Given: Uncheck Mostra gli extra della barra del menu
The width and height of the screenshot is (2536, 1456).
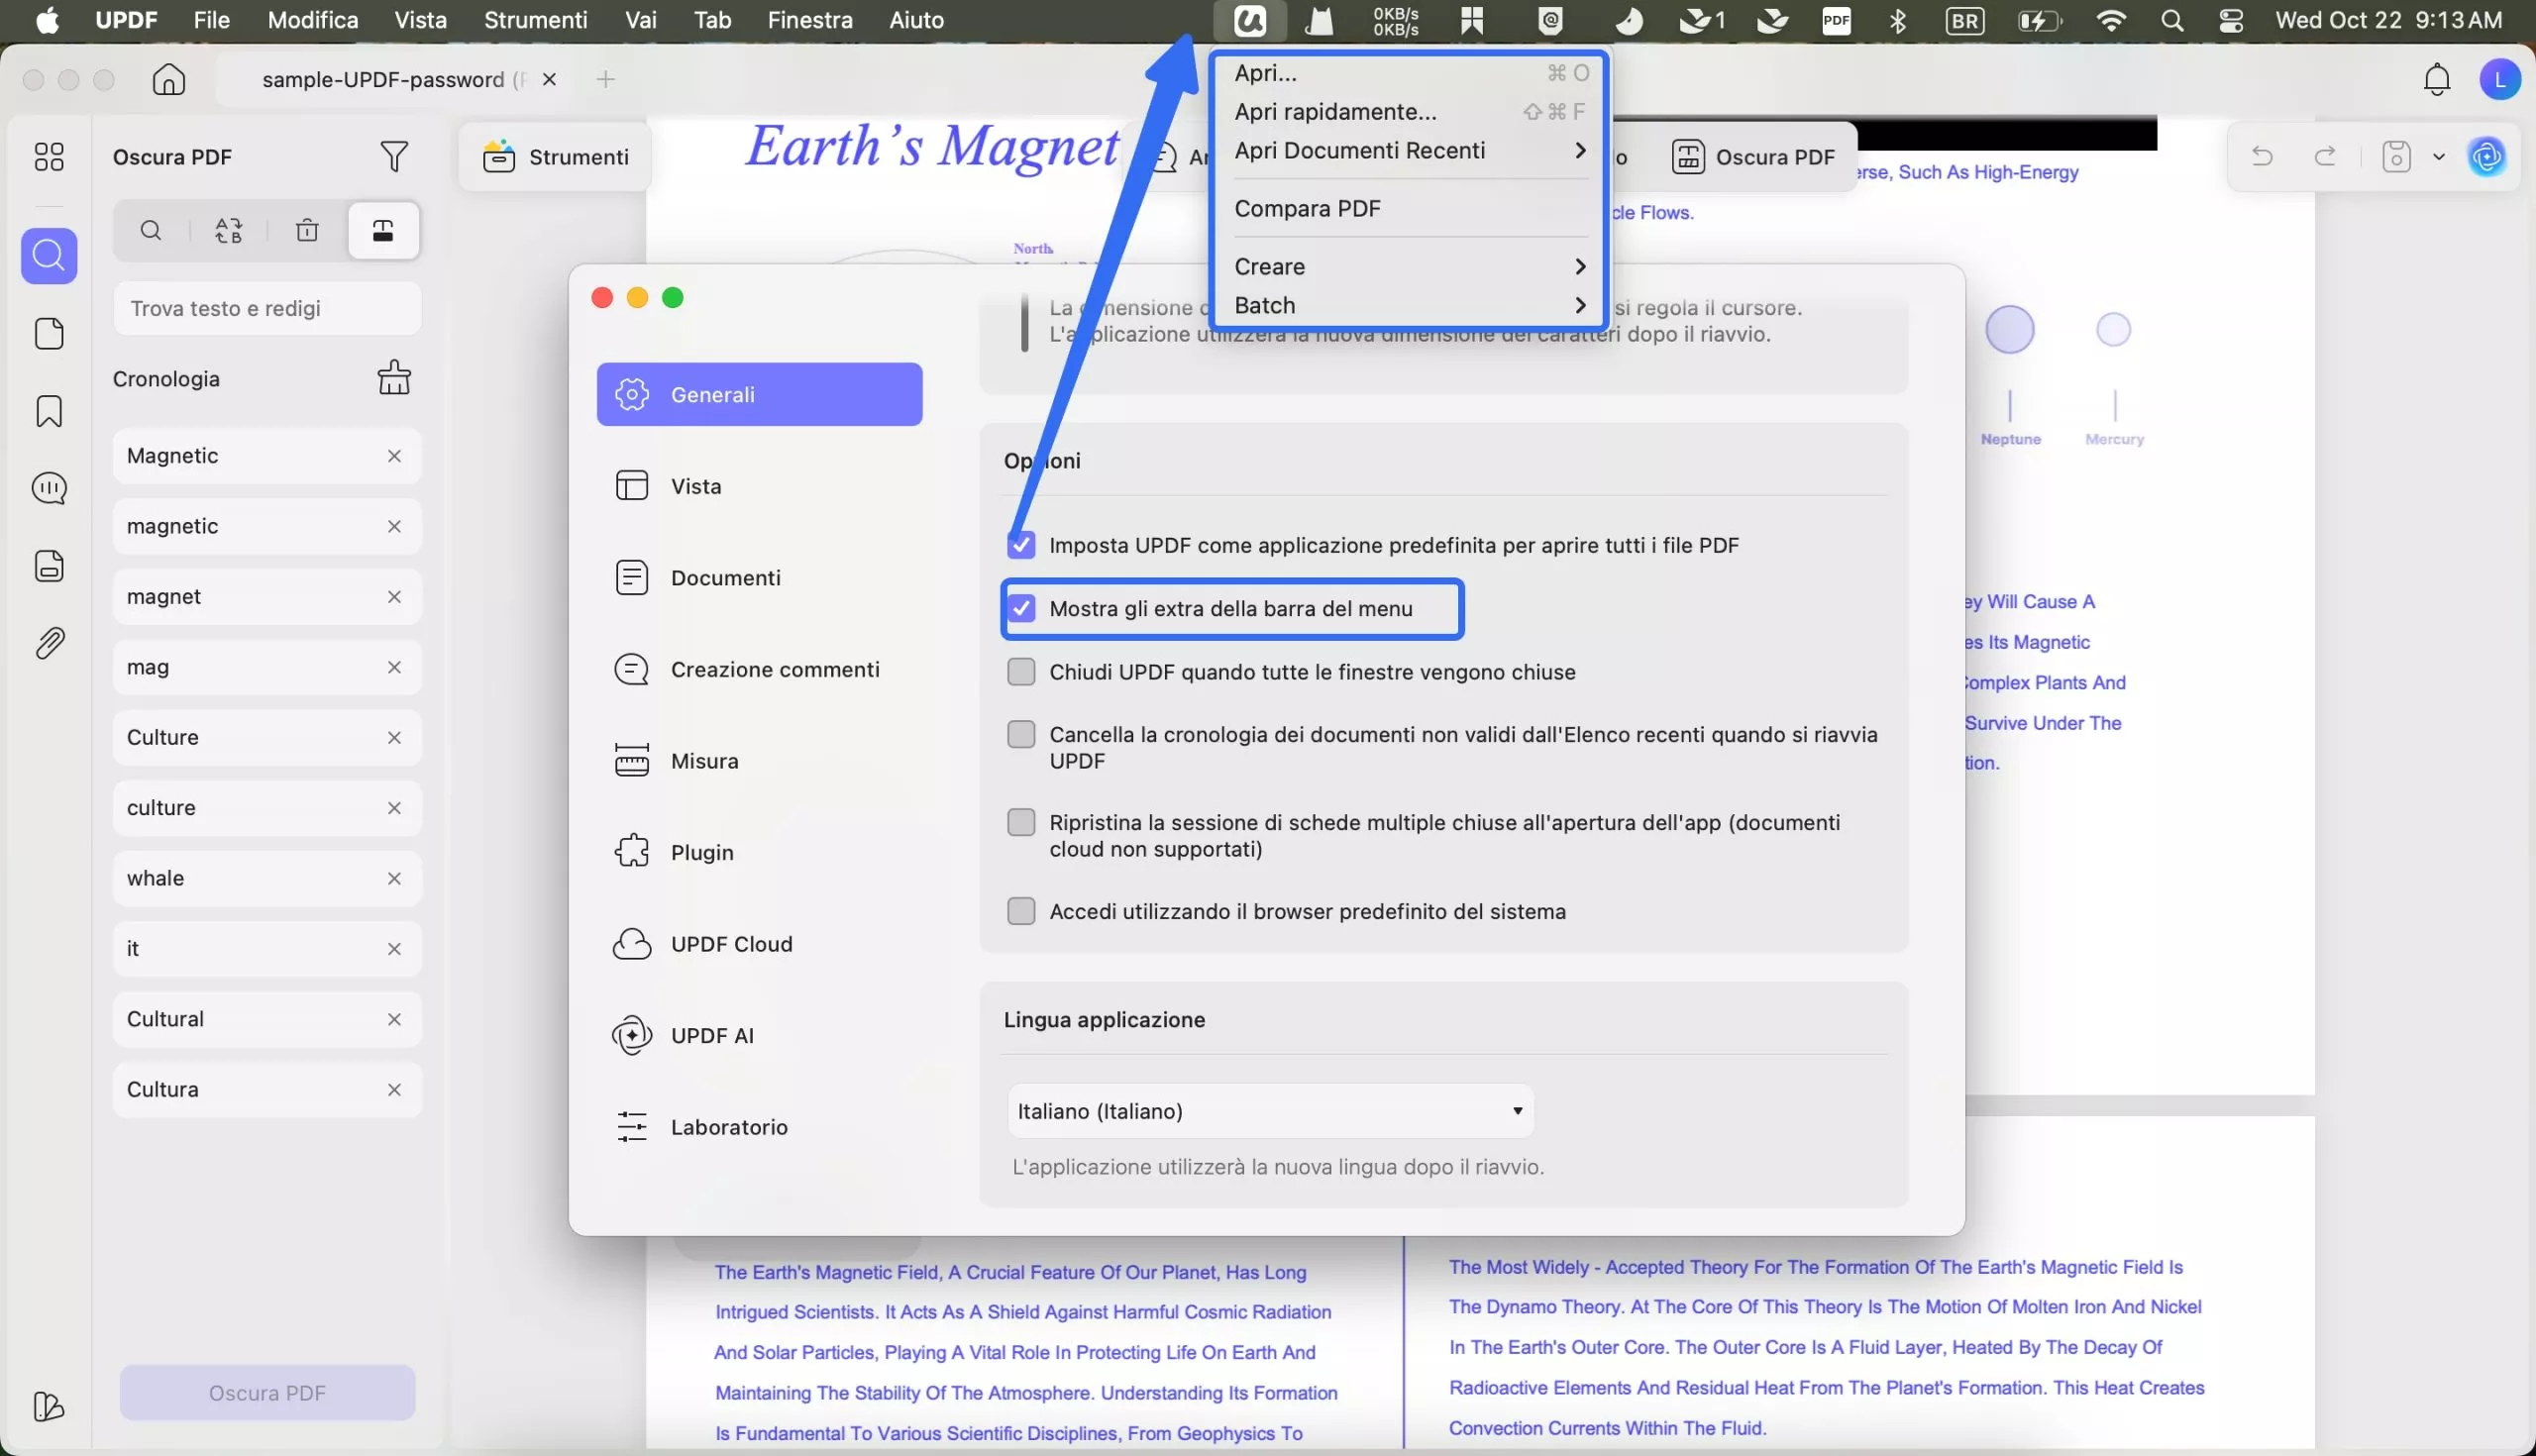Looking at the screenshot, I should (x=1021, y=609).
